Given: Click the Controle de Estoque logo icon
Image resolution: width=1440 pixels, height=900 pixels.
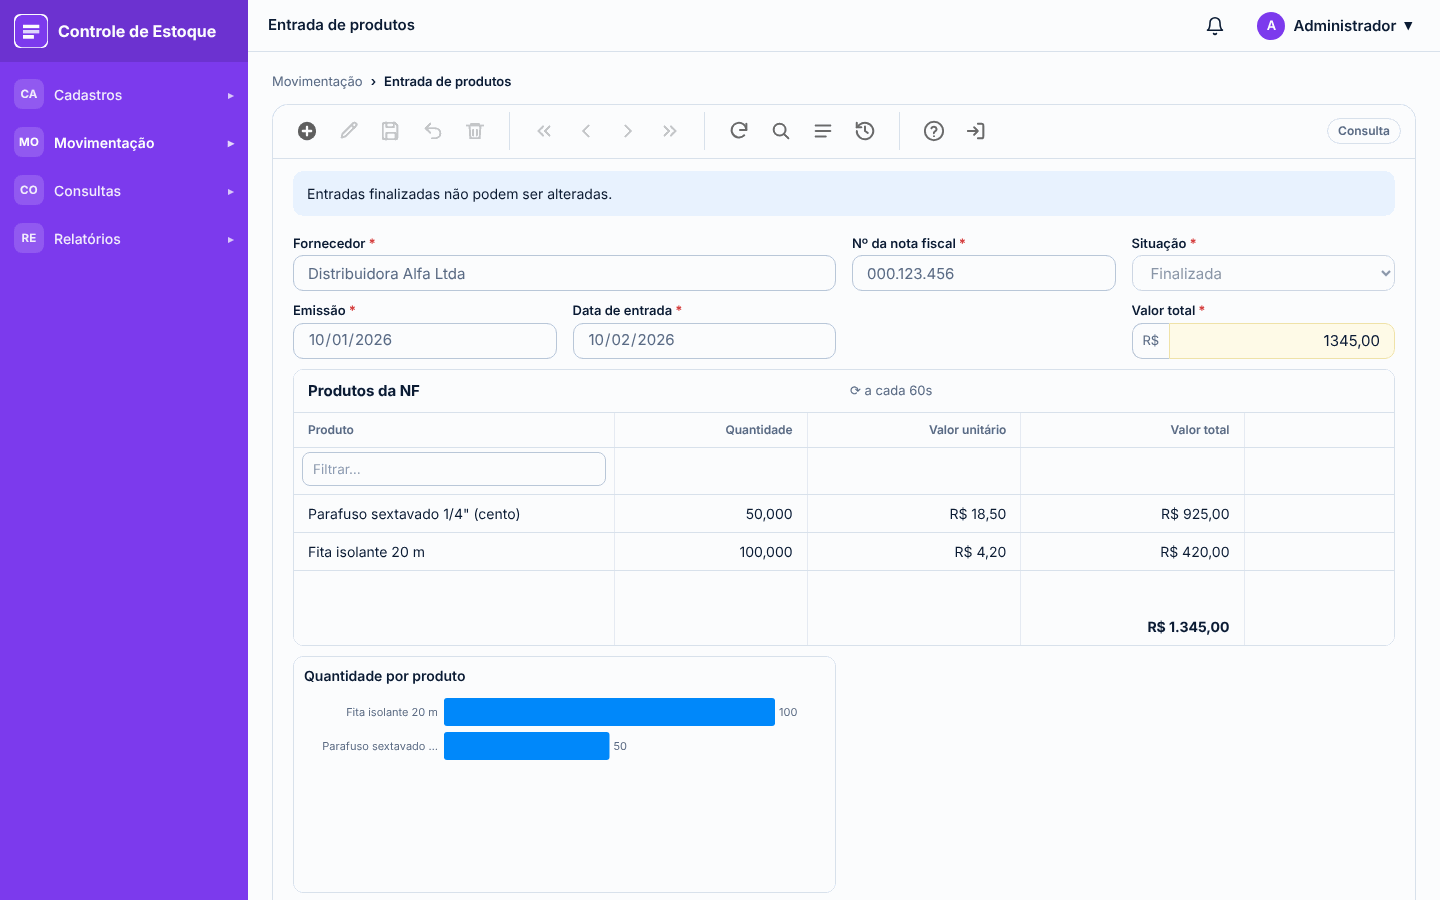Looking at the screenshot, I should (x=31, y=31).
